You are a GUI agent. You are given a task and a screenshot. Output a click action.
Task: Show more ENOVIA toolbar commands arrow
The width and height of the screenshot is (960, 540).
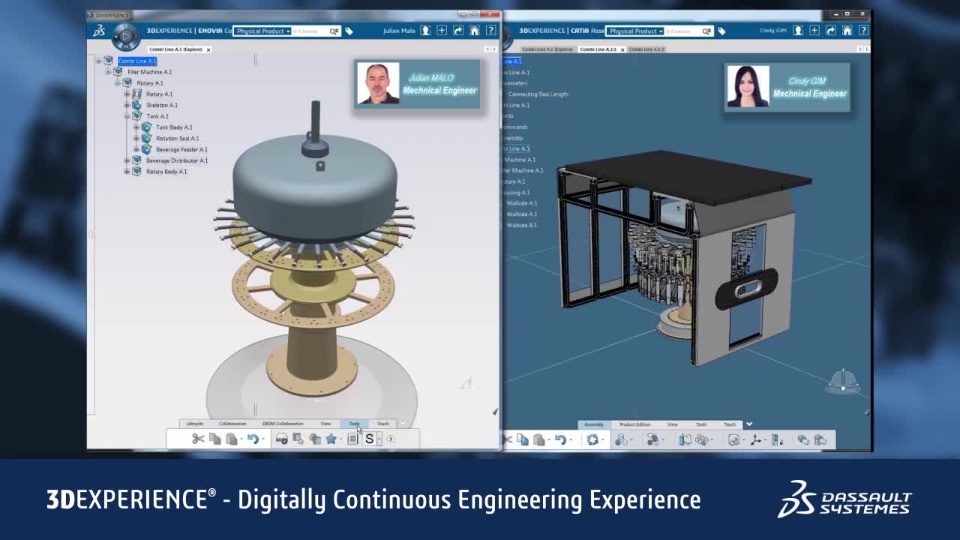[x=391, y=438]
